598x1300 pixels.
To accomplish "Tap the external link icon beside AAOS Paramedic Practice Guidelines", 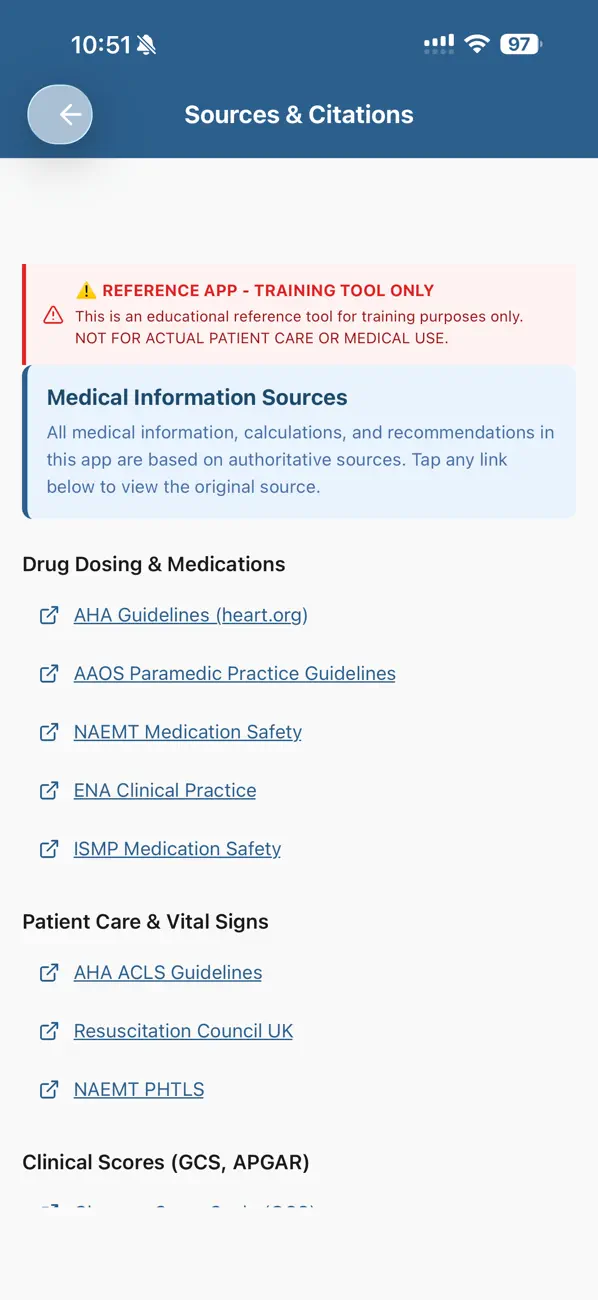I will click(49, 673).
